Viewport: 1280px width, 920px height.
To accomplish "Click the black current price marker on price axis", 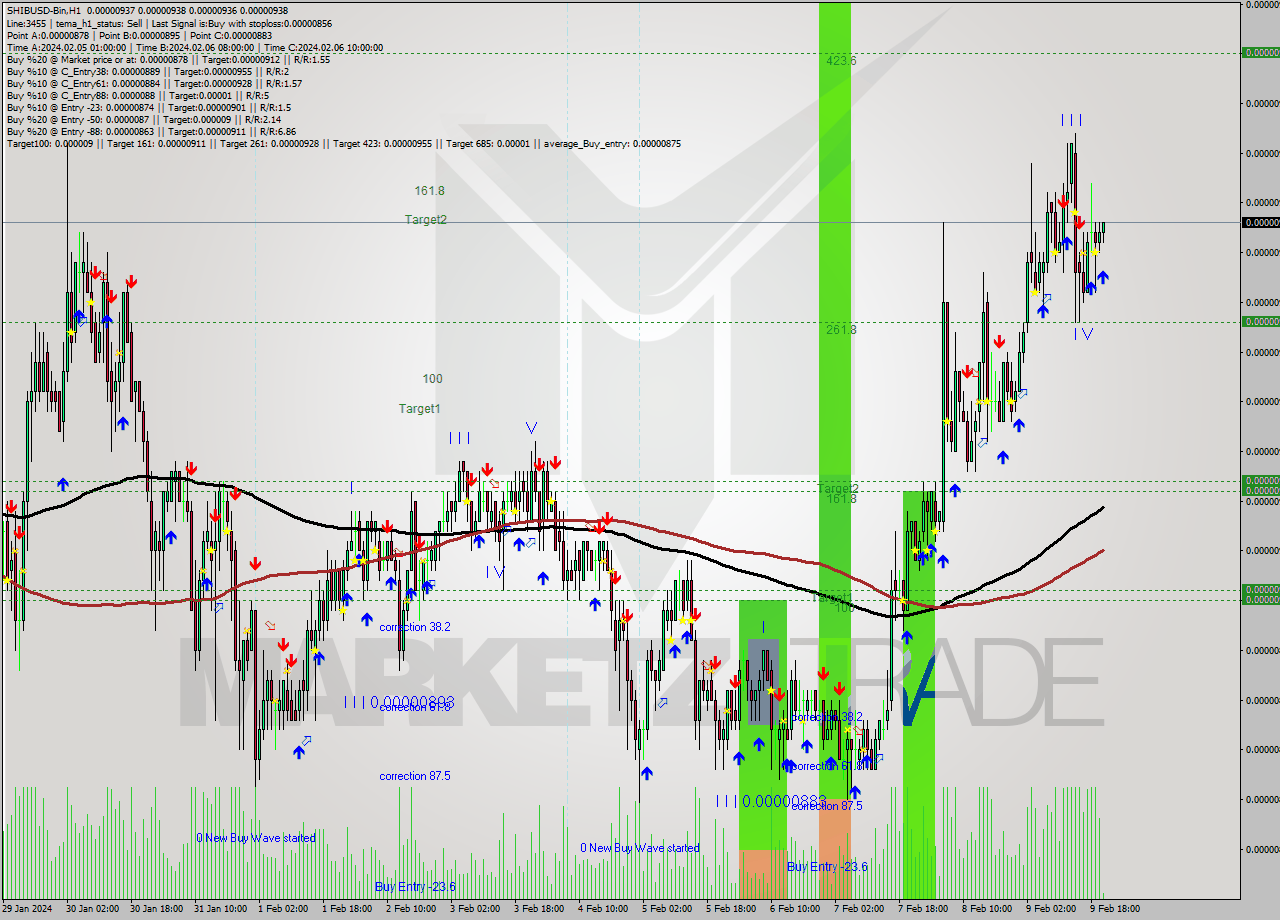I will click(1260, 222).
